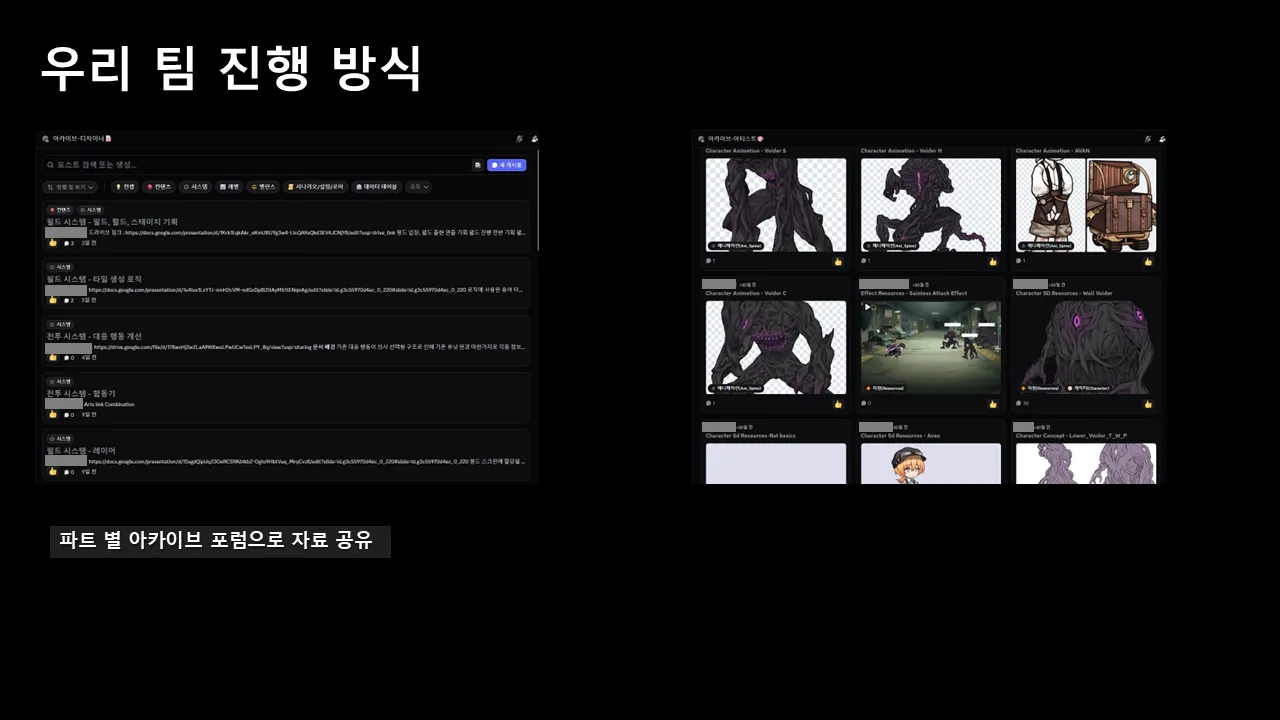Play the Saintess Attack Effect video
Viewport: 1280px width, 720px height.
tap(868, 306)
